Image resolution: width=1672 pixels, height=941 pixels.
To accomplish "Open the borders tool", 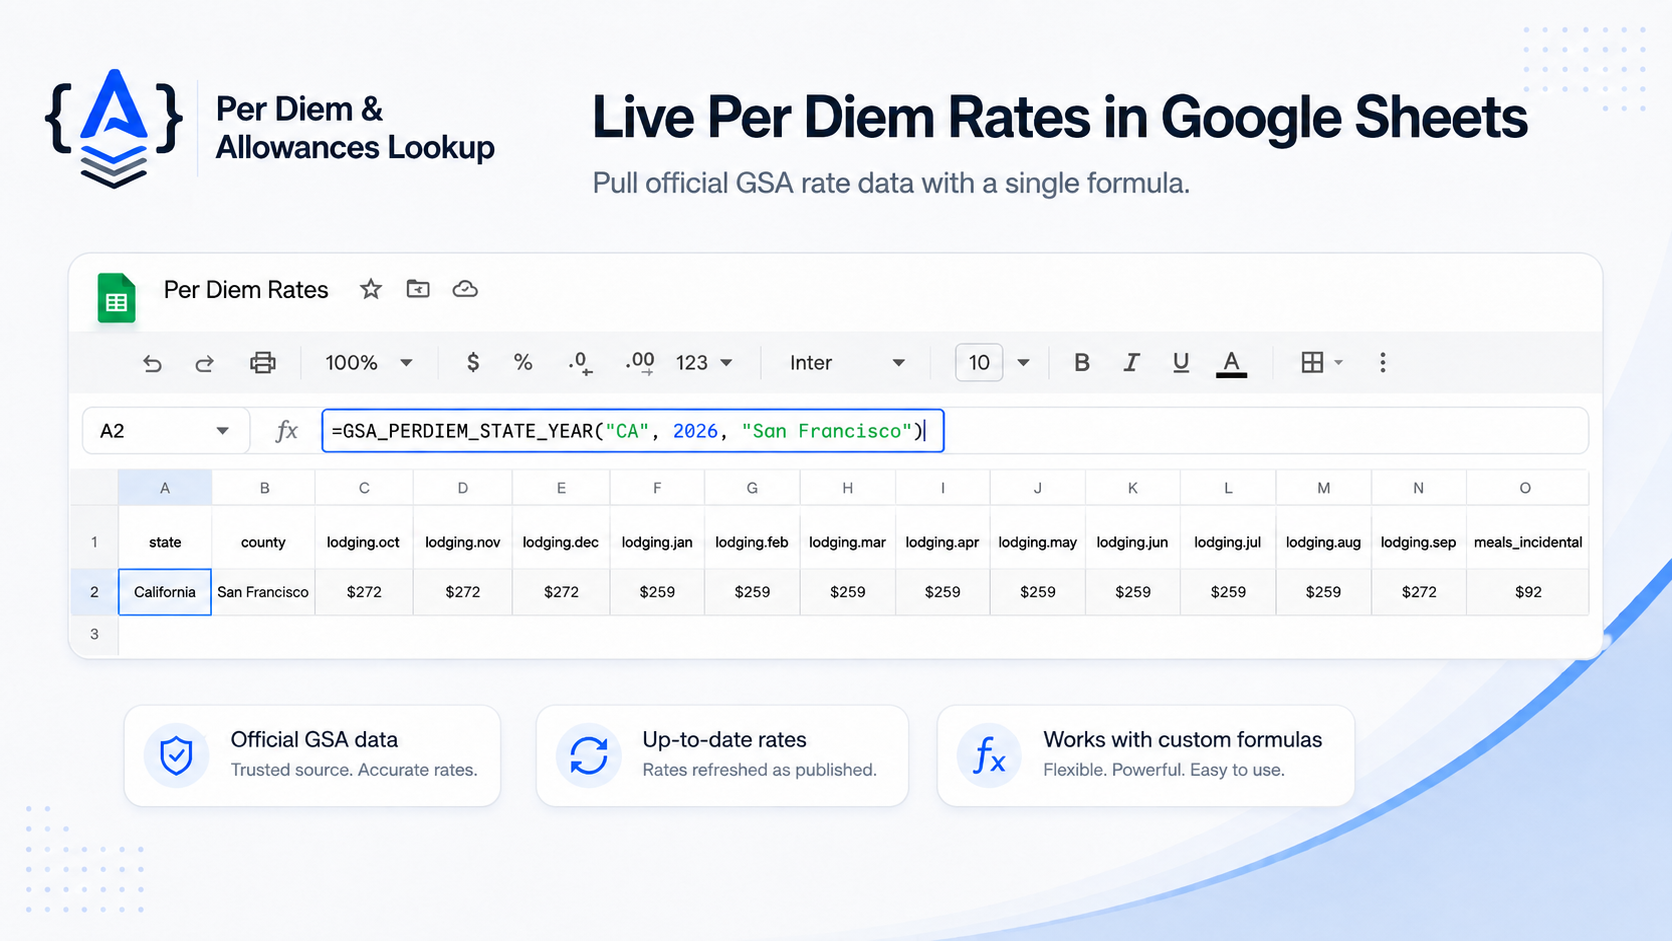I will point(1312,362).
